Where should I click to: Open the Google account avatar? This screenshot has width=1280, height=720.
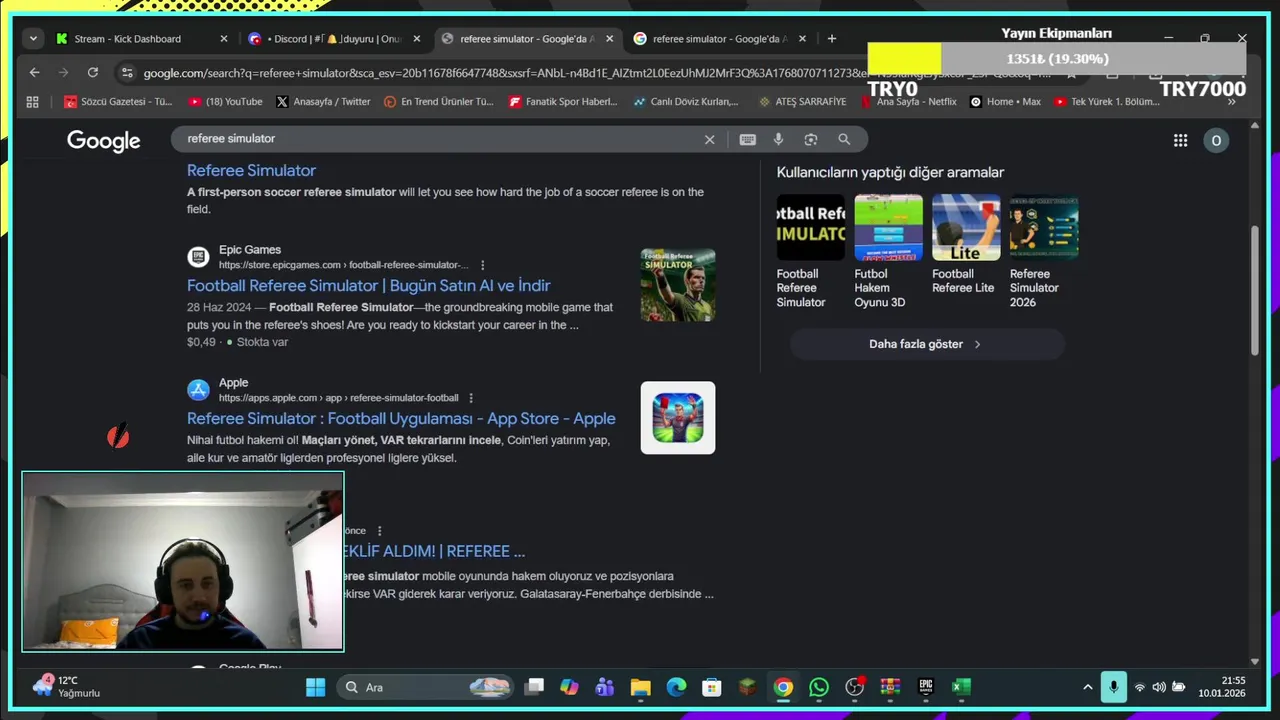(1216, 141)
